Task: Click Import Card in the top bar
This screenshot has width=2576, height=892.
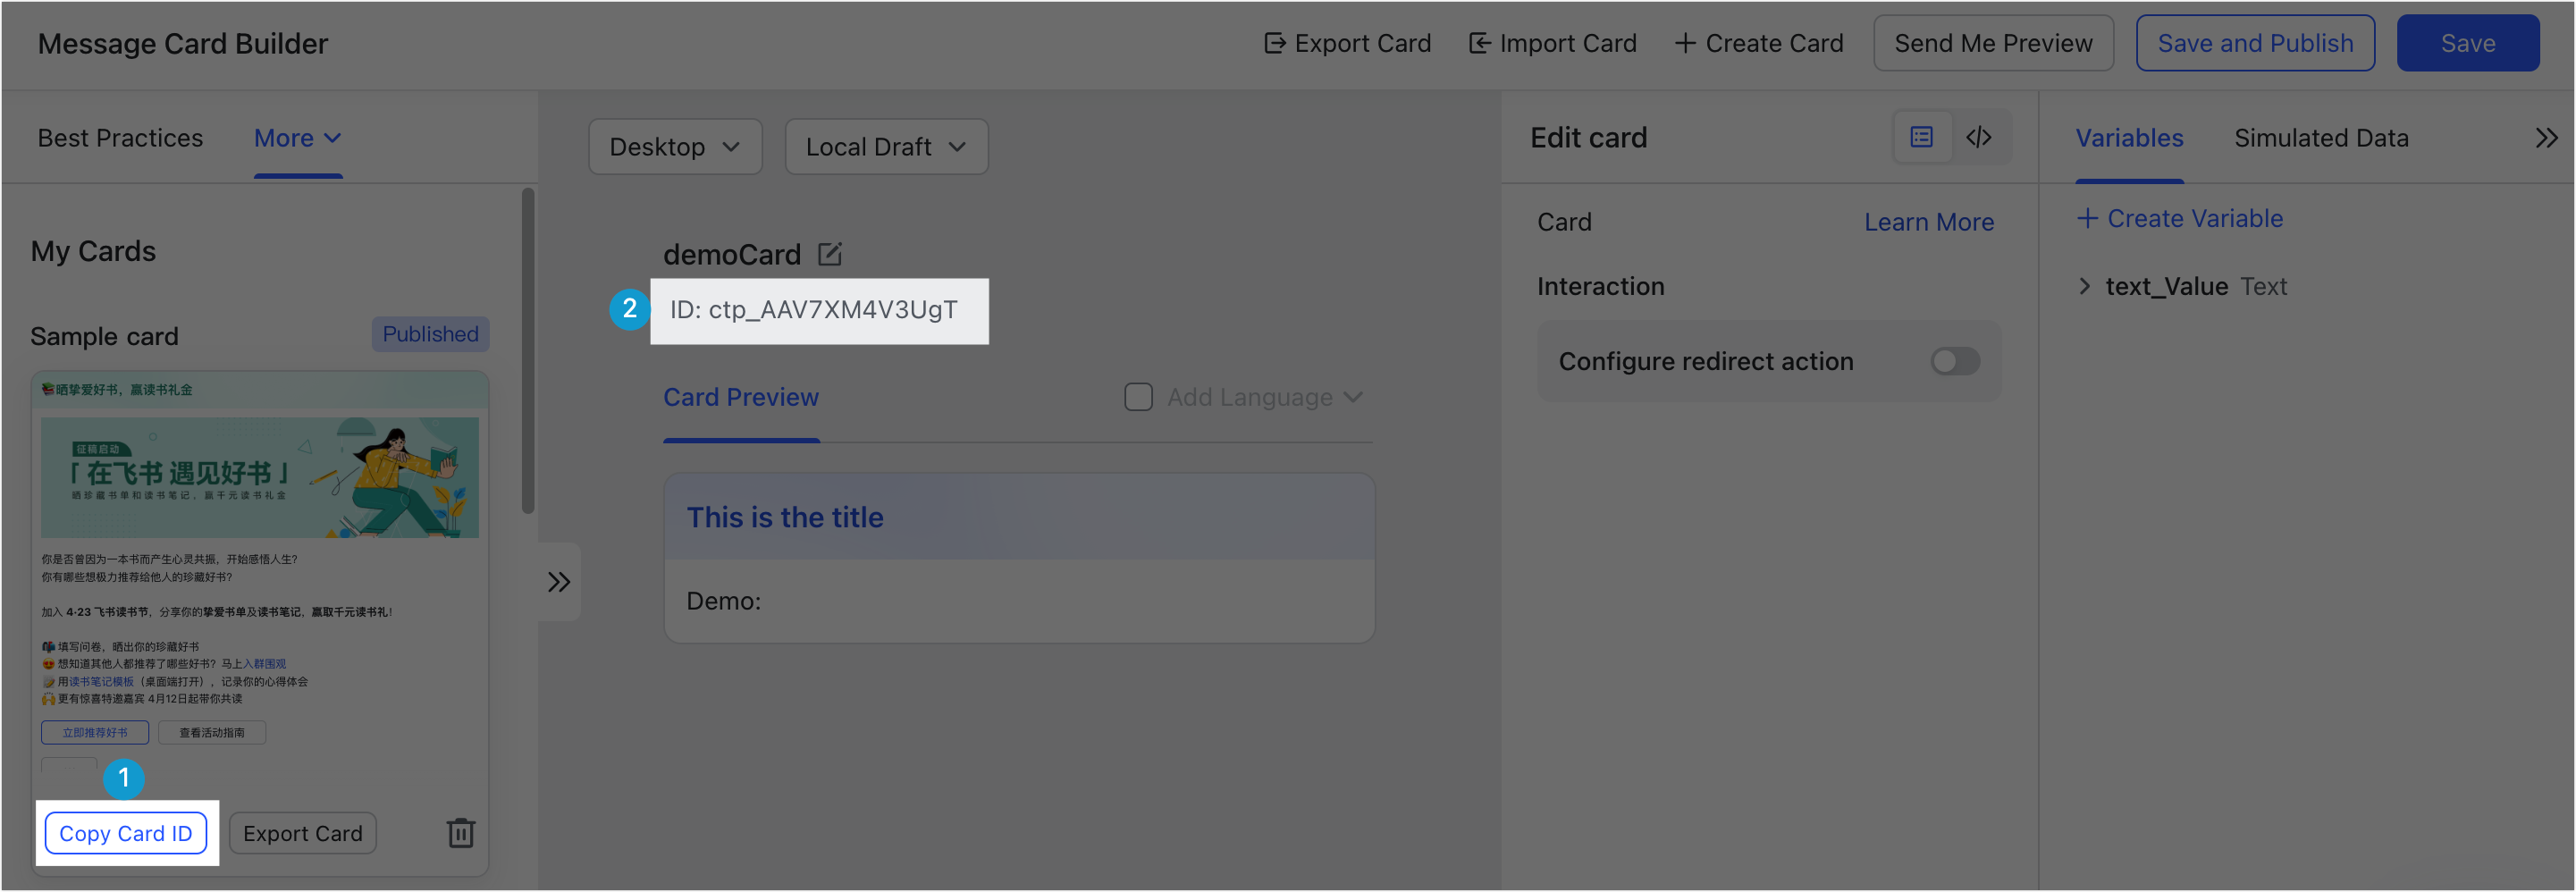Action: click(x=1552, y=43)
